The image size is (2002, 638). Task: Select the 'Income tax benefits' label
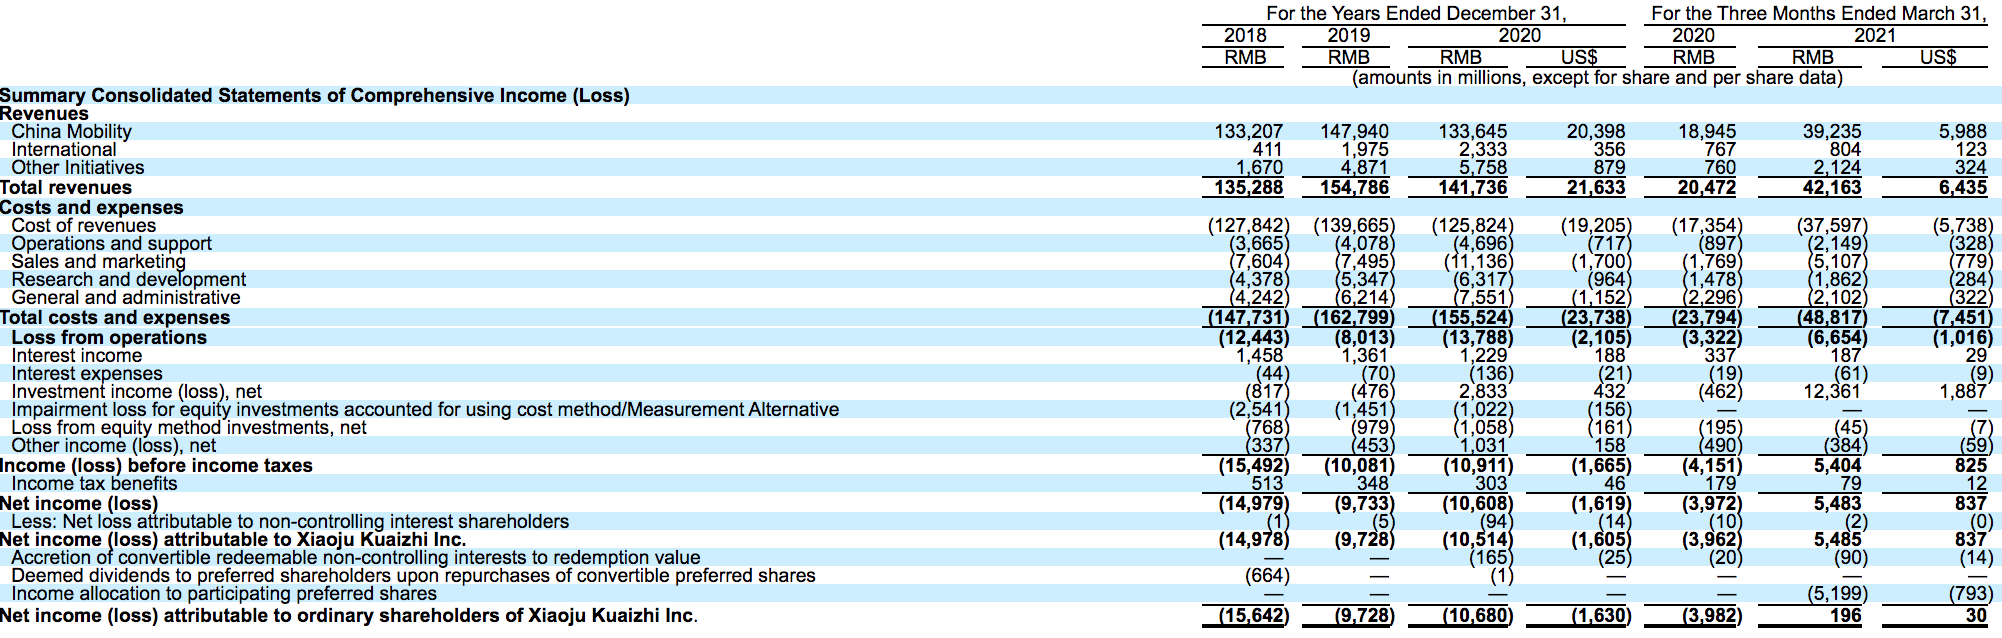point(94,483)
